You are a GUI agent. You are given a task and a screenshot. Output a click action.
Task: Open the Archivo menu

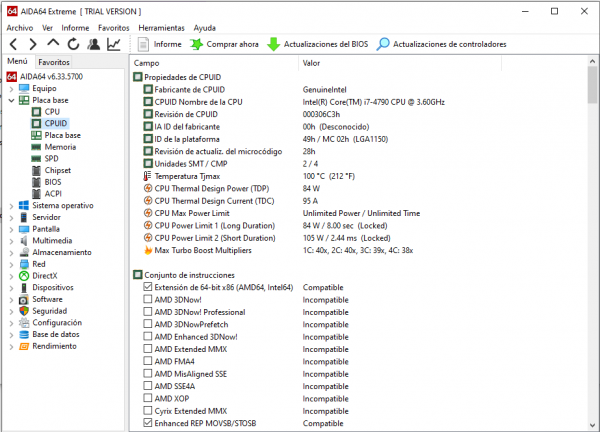(x=20, y=28)
